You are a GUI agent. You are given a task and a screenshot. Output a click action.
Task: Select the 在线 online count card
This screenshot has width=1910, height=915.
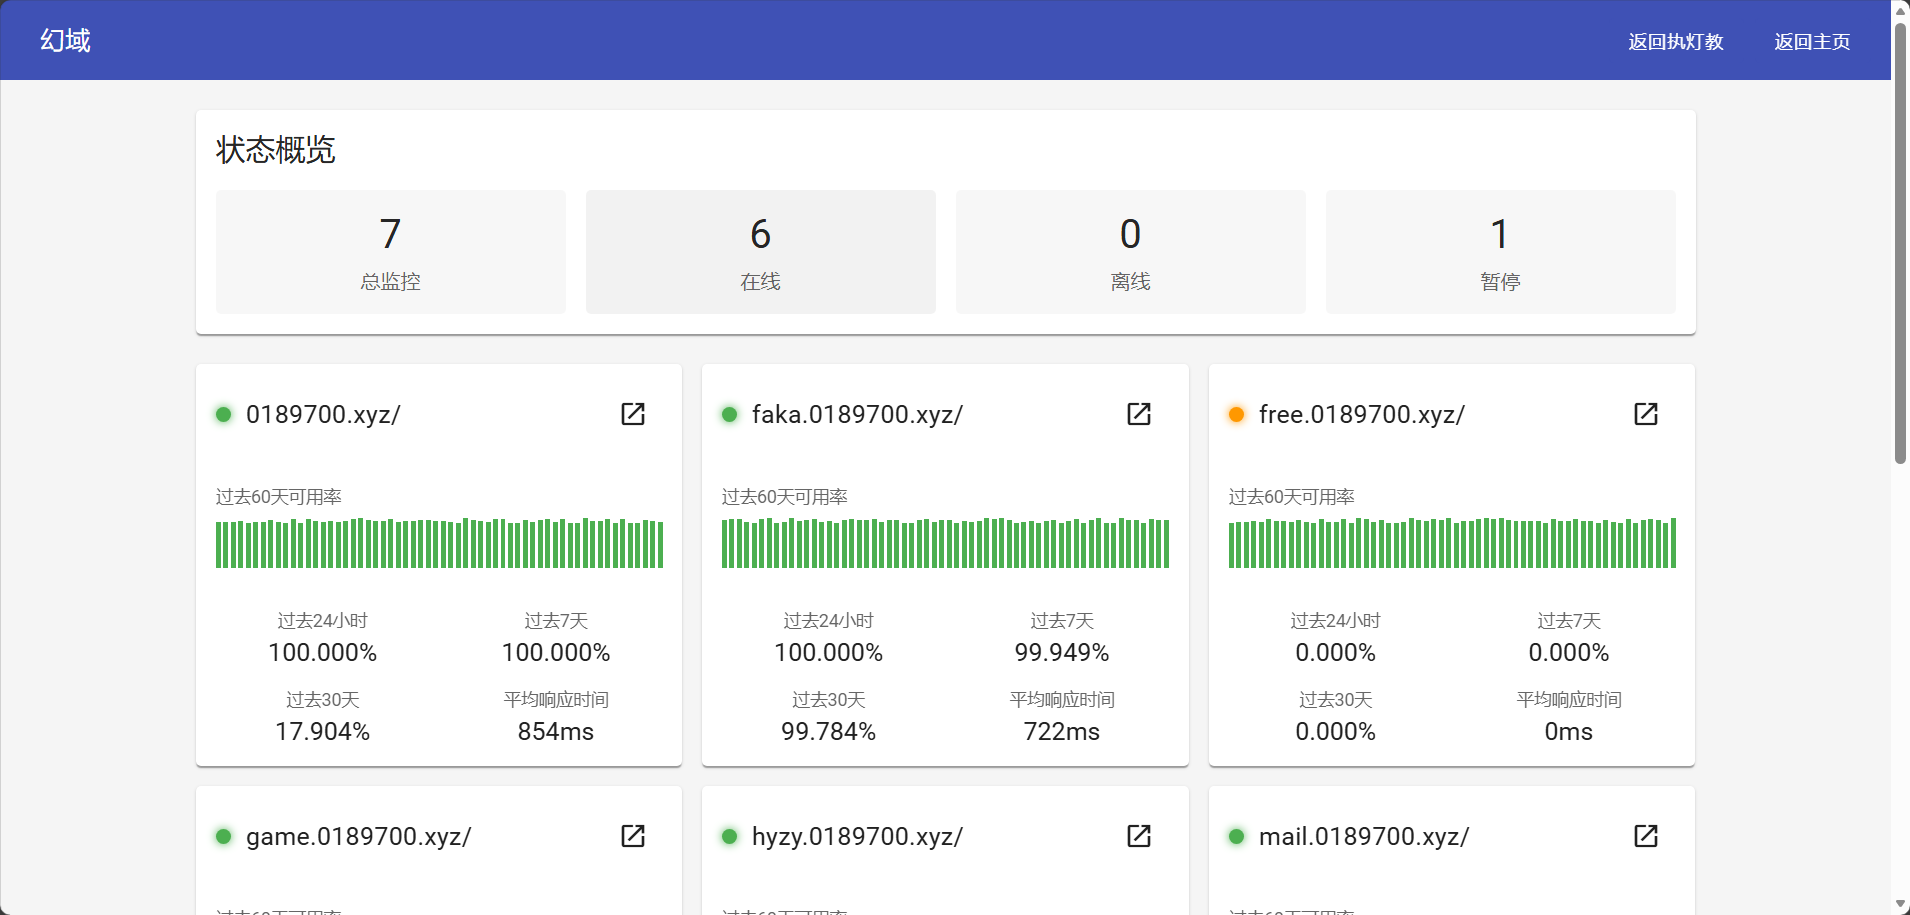coord(761,252)
